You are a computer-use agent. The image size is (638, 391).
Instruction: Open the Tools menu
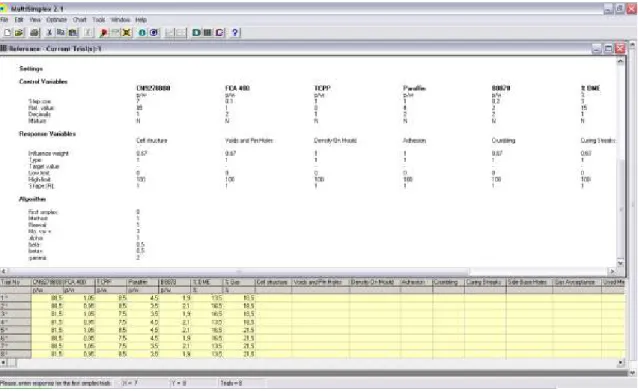pyautogui.click(x=98, y=20)
